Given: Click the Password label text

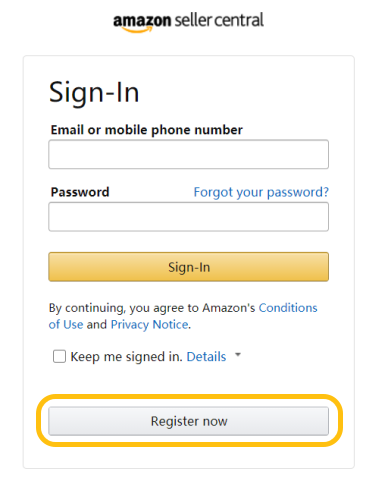Looking at the screenshot, I should tap(80, 192).
